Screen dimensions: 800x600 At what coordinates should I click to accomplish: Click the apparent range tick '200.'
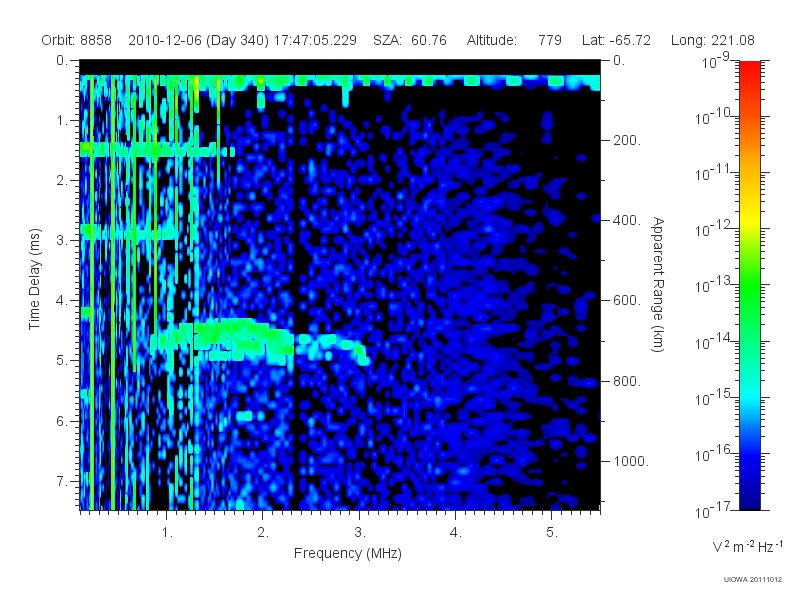627,140
